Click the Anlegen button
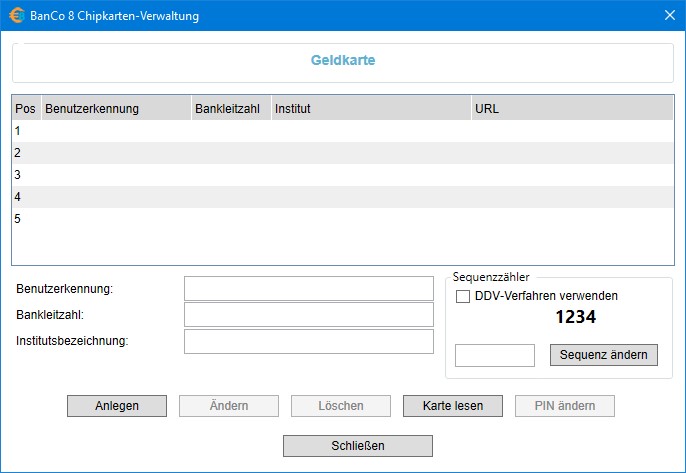The width and height of the screenshot is (686, 473). coord(117,406)
